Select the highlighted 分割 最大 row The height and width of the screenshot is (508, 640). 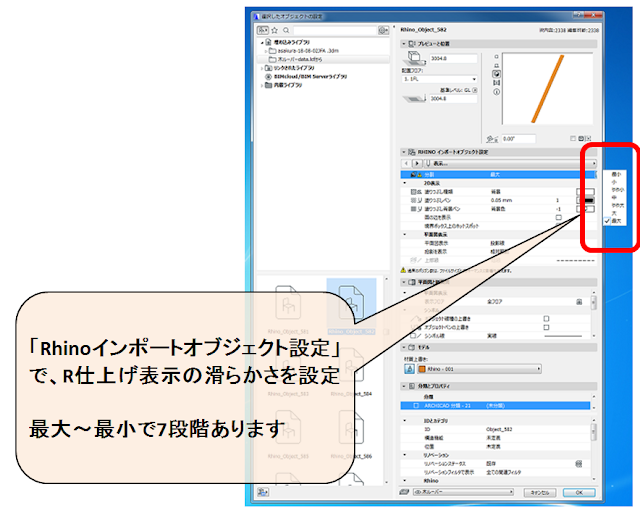tap(498, 175)
